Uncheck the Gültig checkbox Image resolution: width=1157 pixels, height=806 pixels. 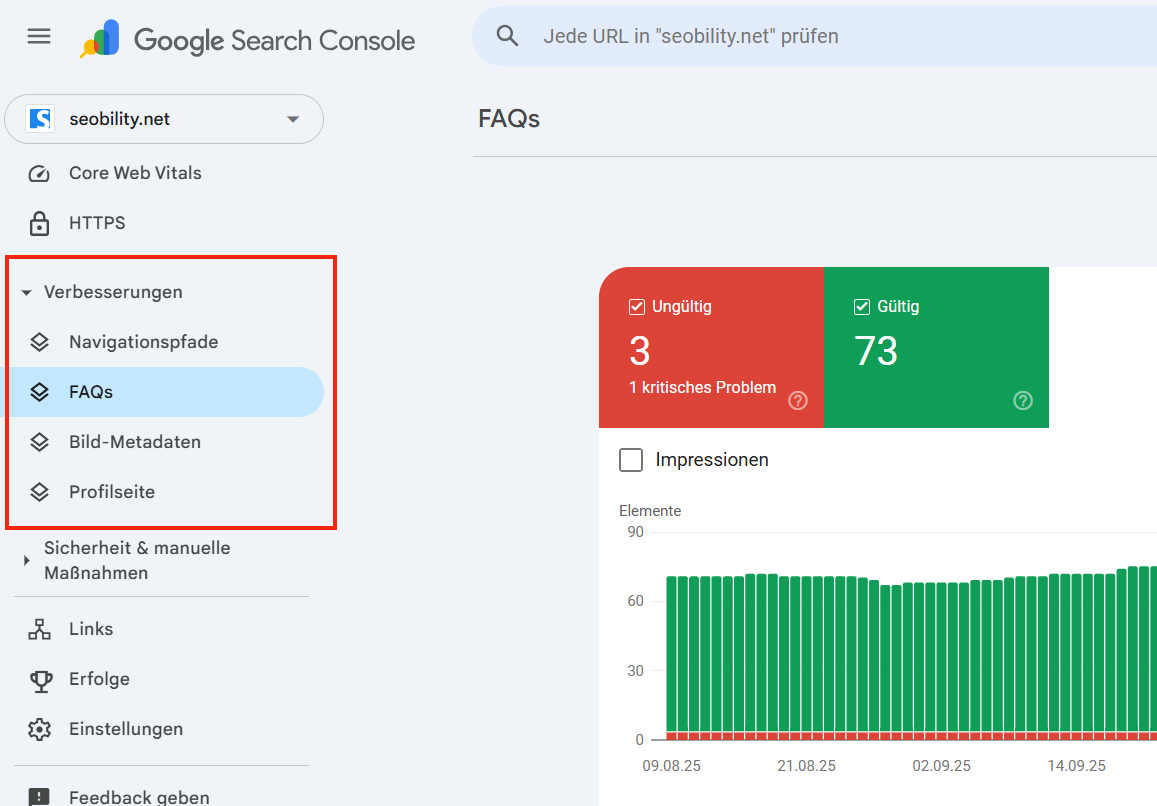[862, 306]
